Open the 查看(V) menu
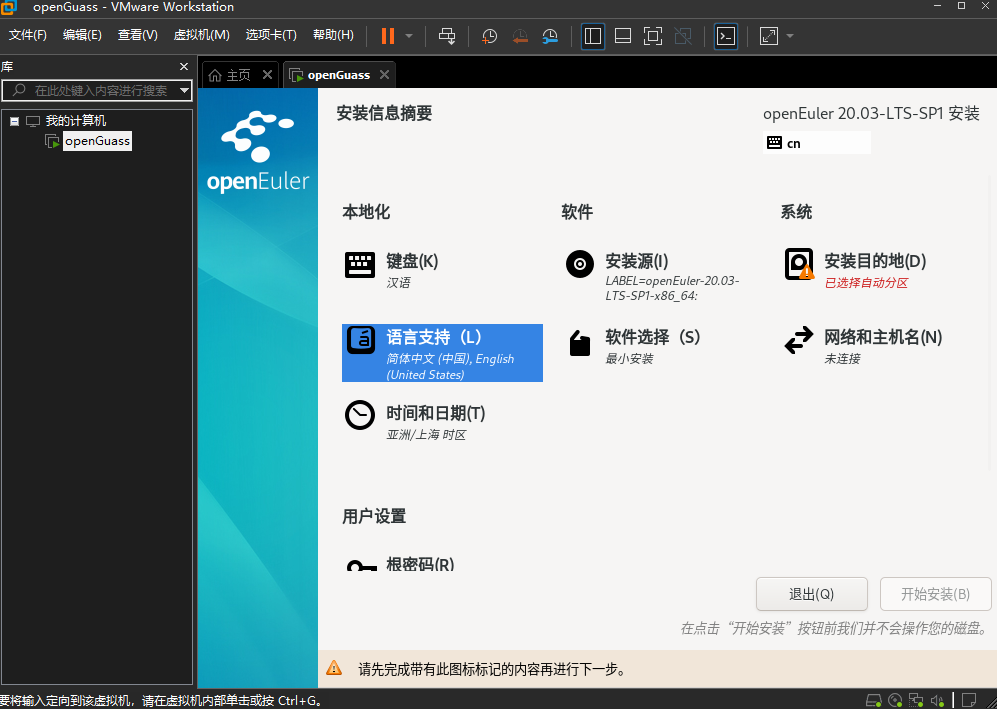997x709 pixels. [137, 35]
